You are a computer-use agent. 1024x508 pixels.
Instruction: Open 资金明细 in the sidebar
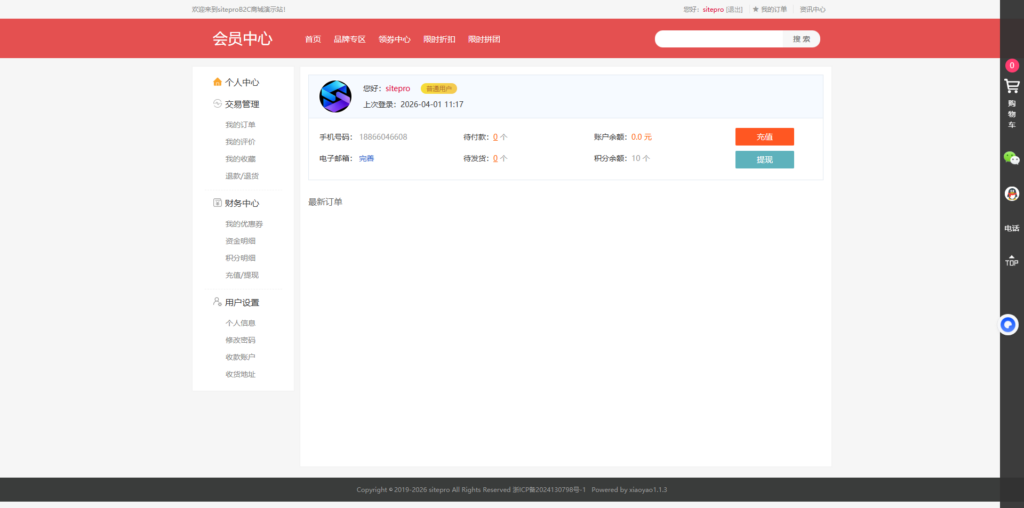[240, 241]
